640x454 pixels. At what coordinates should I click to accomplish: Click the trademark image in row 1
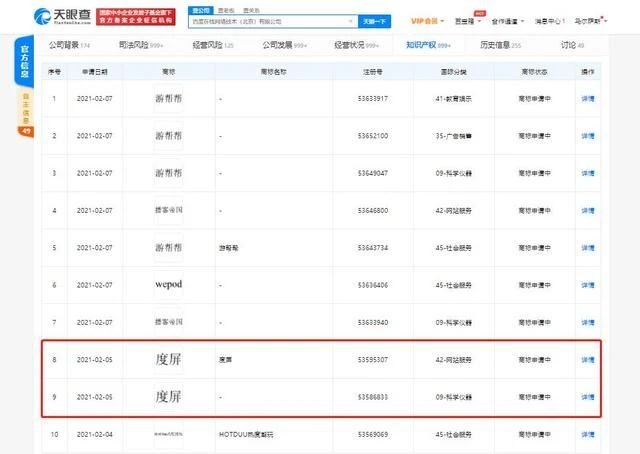coord(169,98)
